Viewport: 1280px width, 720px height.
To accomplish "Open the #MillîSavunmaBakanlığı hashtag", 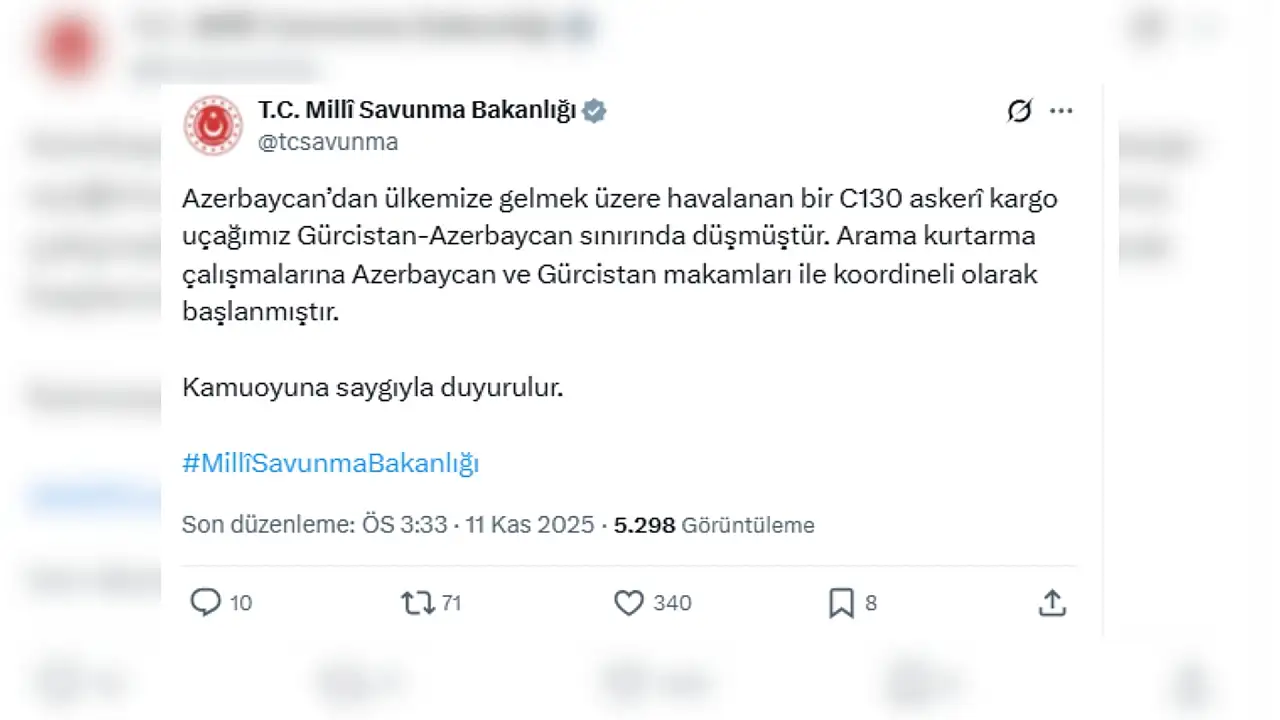I will click(x=330, y=463).
